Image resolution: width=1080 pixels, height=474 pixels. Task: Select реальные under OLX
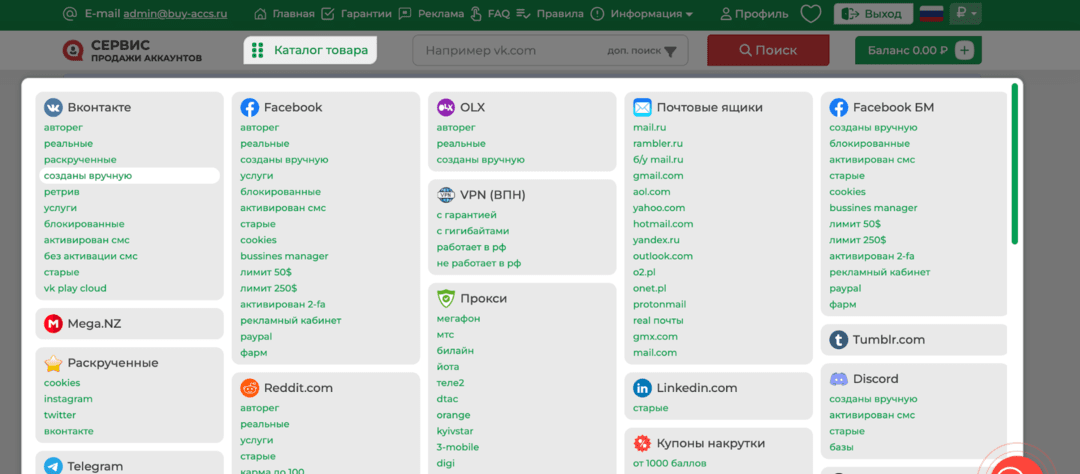coord(461,143)
